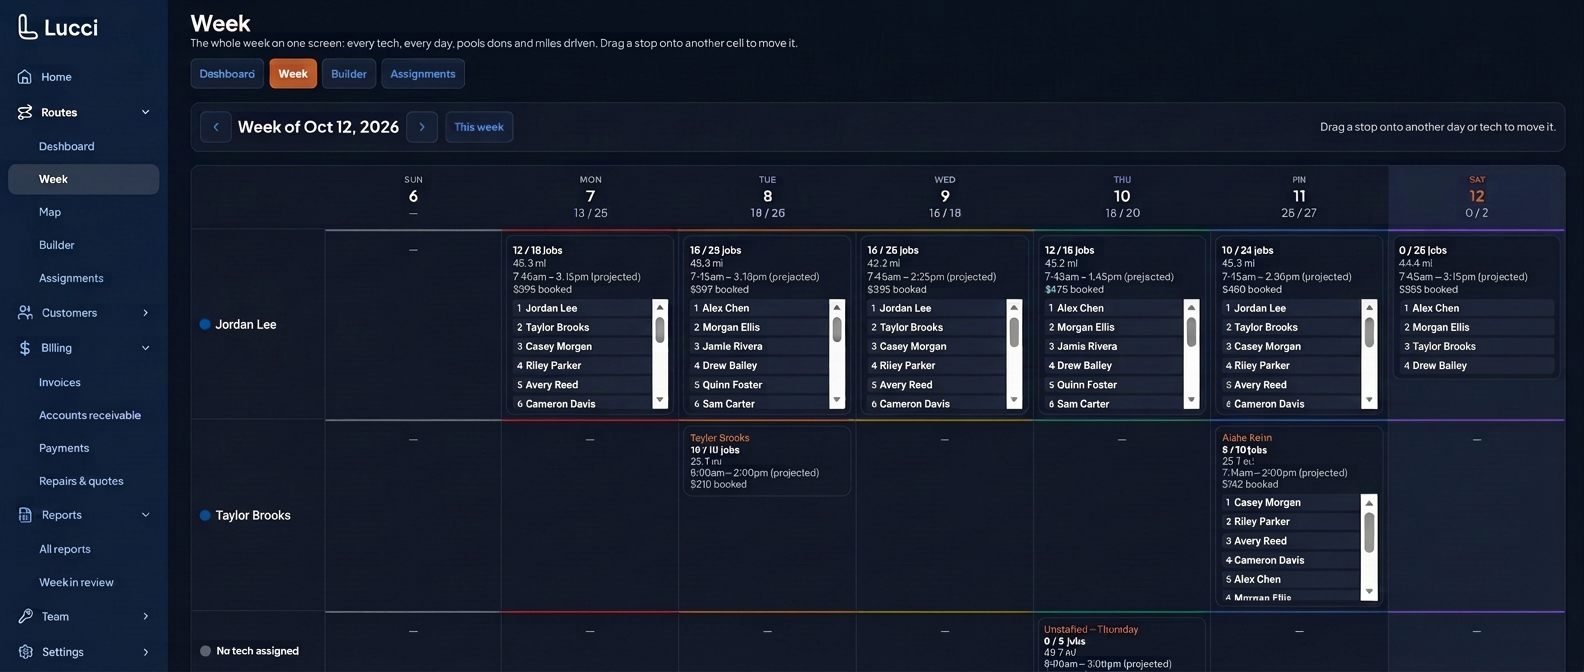Click blue dot beside Jordan Lee
This screenshot has width=1584, height=672.
205,324
